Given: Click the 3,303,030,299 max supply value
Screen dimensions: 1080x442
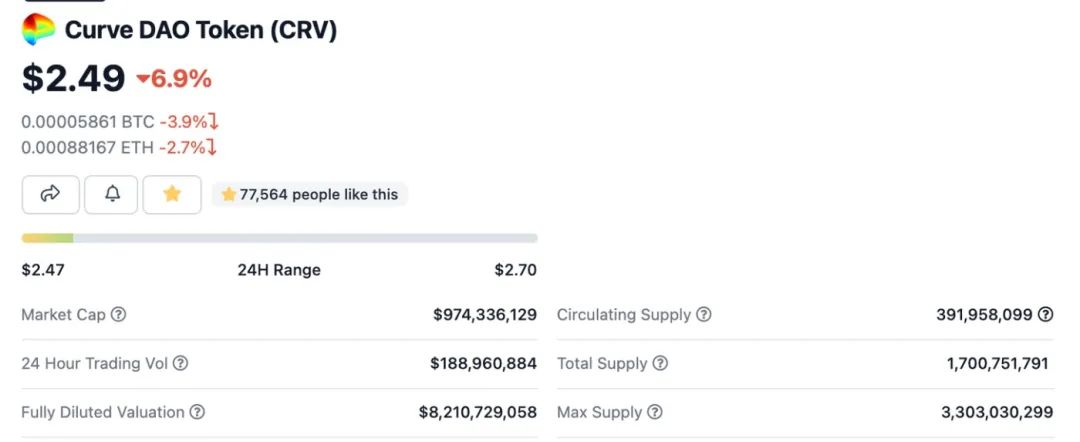Looking at the screenshot, I should click(x=997, y=412).
